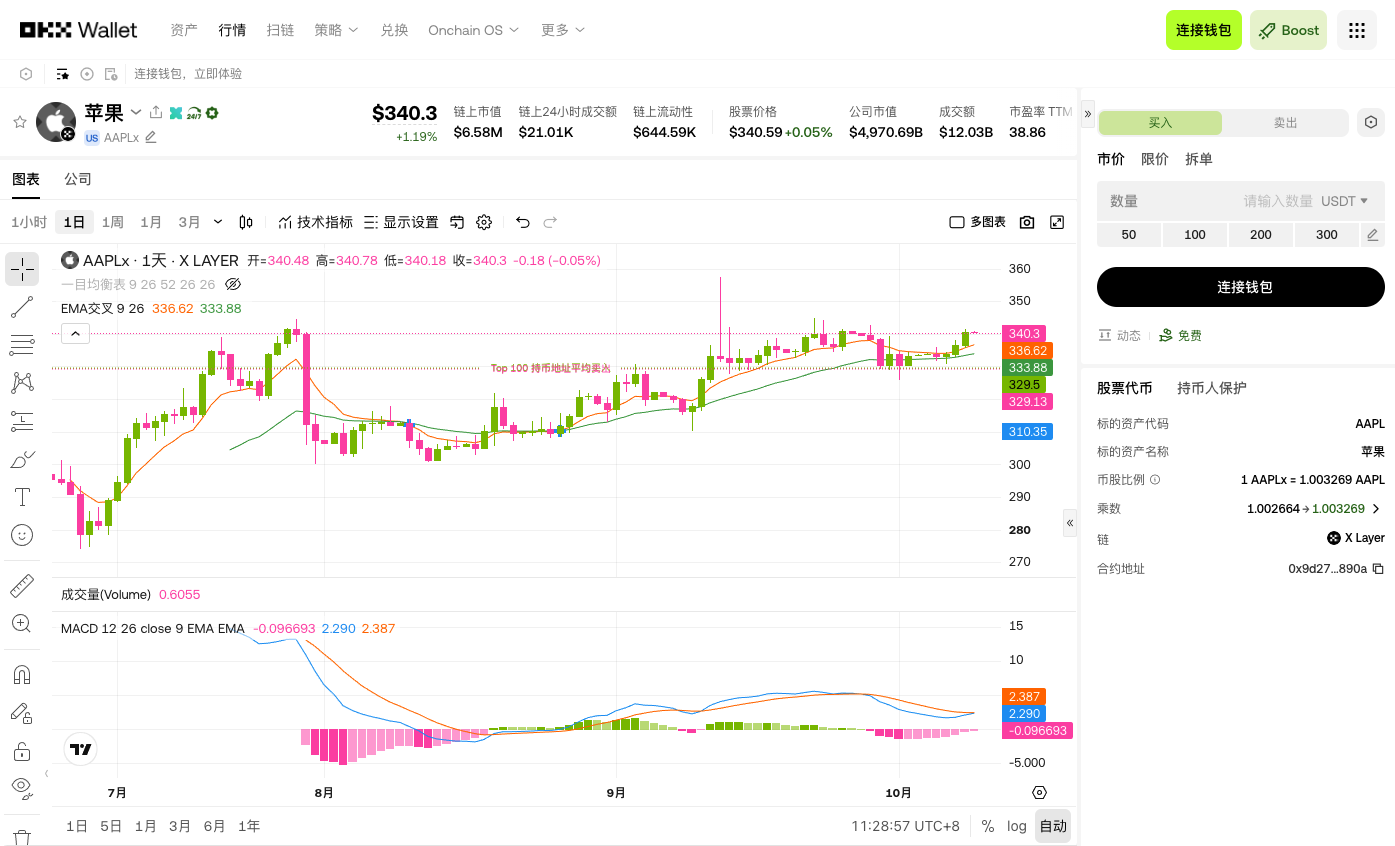Toggle lock all drawings padlock
This screenshot has width=1395, height=846.
pos(22,751)
